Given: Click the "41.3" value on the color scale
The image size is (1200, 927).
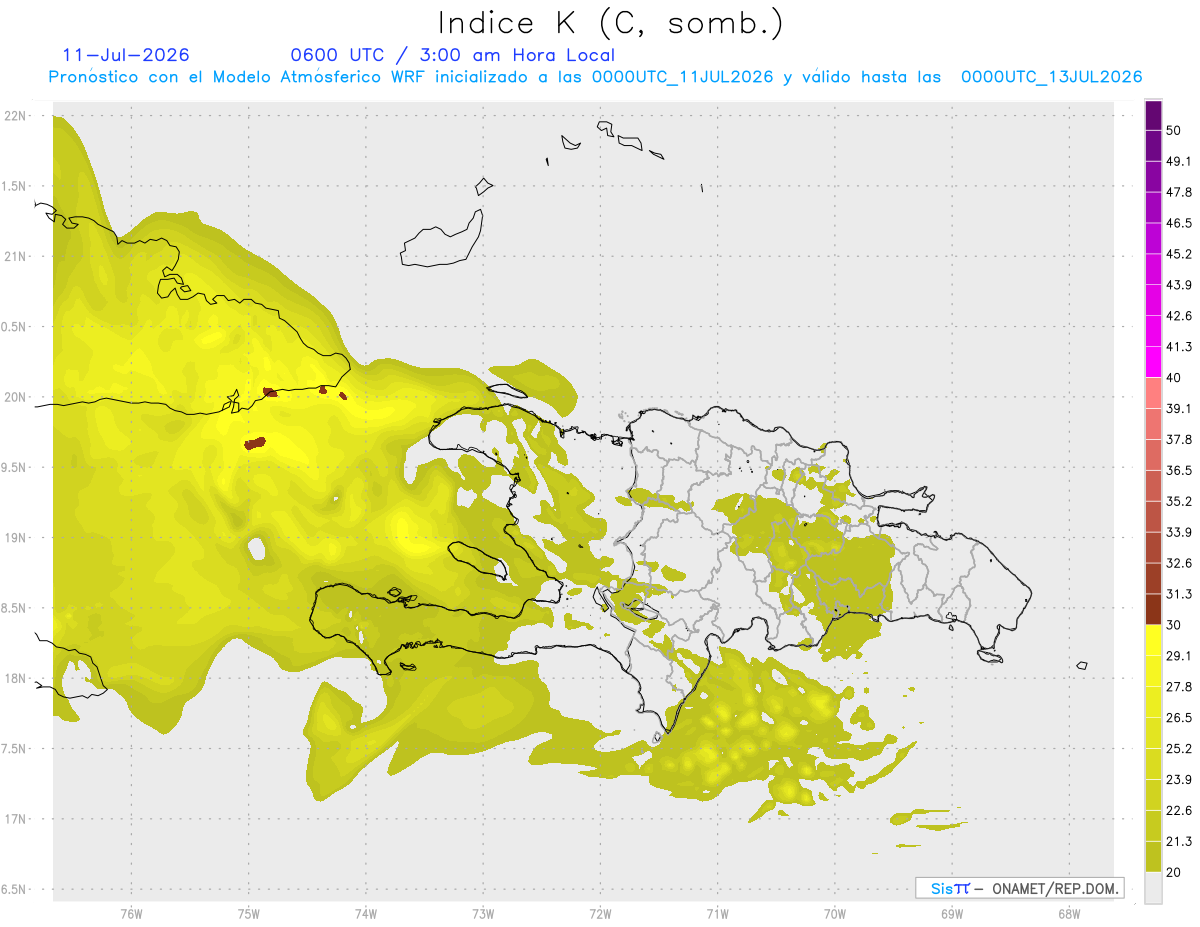Looking at the screenshot, I should tap(1179, 347).
